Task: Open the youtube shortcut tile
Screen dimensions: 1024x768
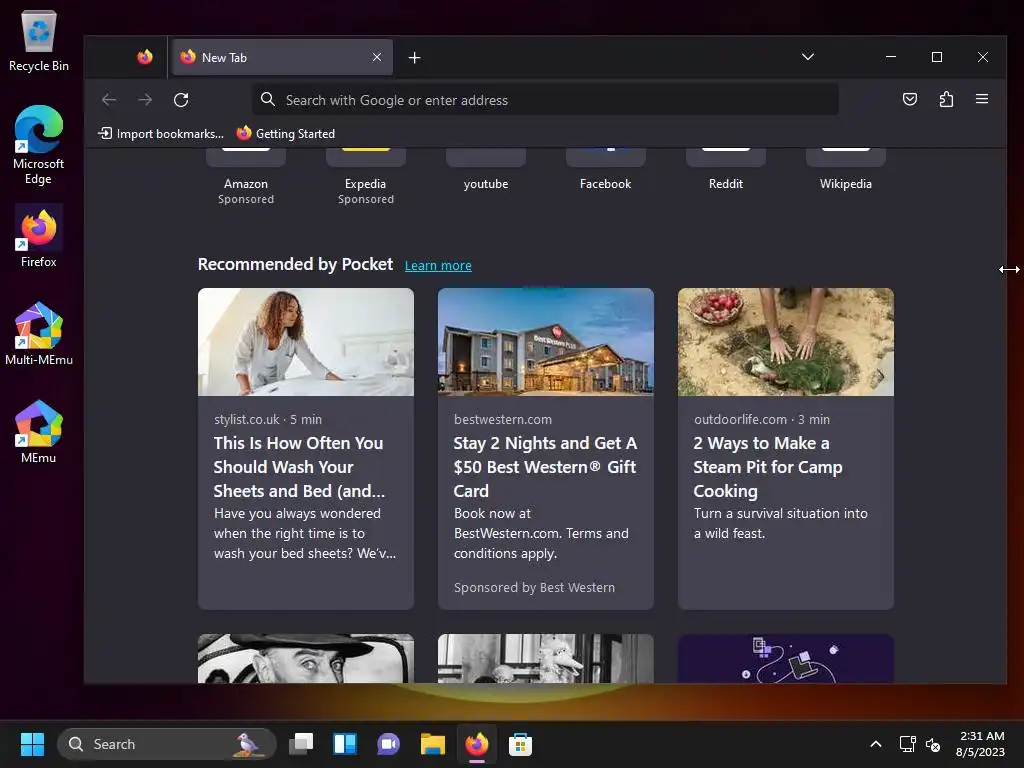Action: point(486,171)
